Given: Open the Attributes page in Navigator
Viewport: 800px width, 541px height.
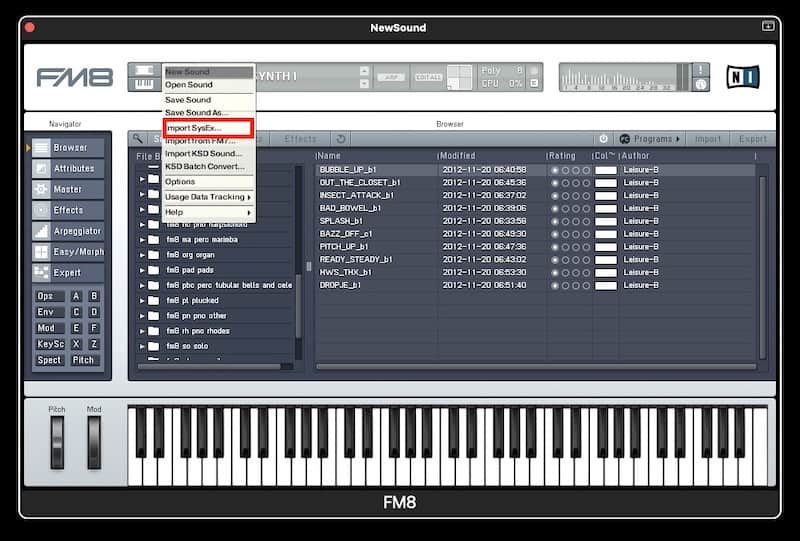Looking at the screenshot, I should (x=67, y=168).
